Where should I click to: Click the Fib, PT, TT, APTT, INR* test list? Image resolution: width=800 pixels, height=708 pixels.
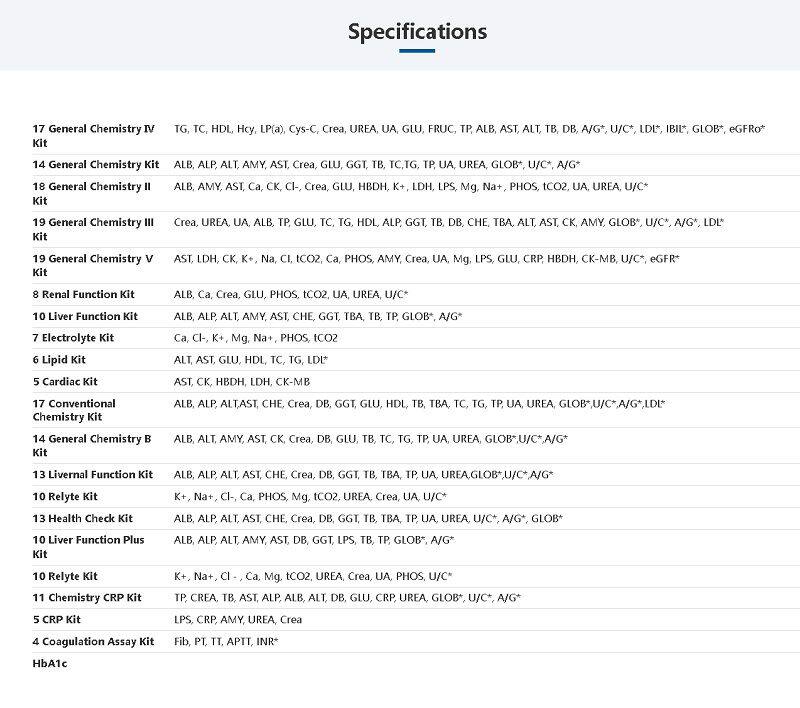tap(226, 642)
